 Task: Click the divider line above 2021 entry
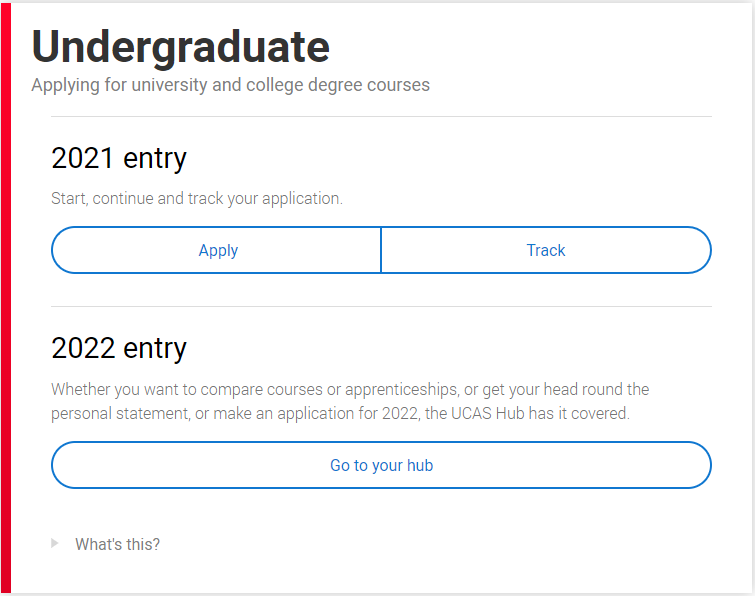point(381,117)
